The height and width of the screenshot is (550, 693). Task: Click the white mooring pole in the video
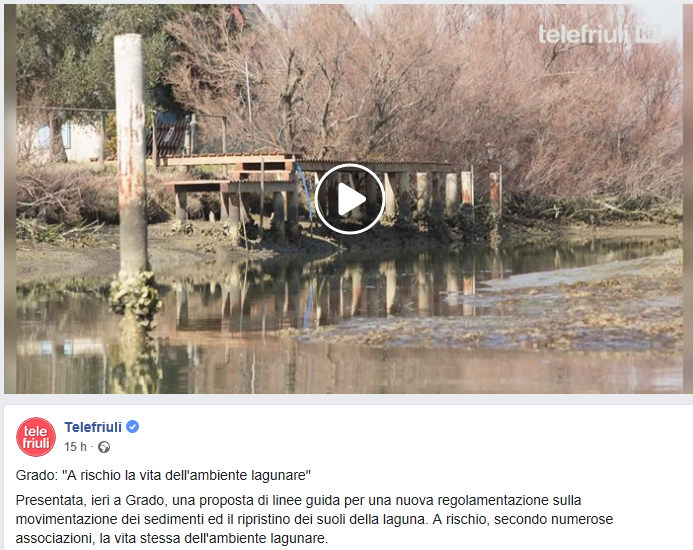coord(131,155)
